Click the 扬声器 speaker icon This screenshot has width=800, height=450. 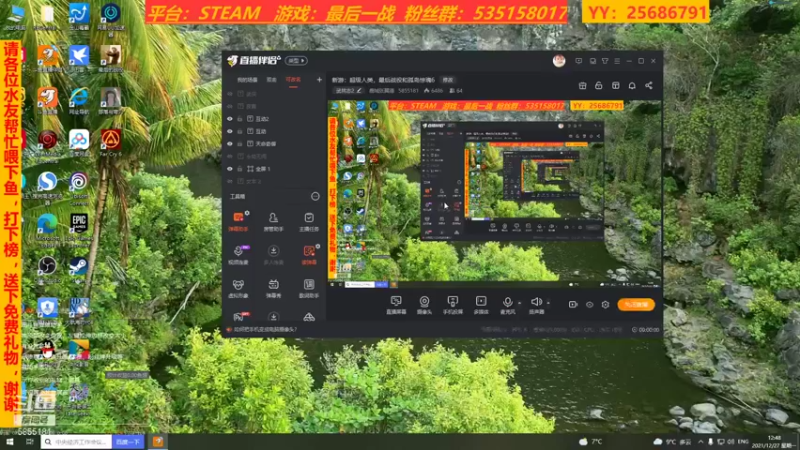tap(536, 302)
